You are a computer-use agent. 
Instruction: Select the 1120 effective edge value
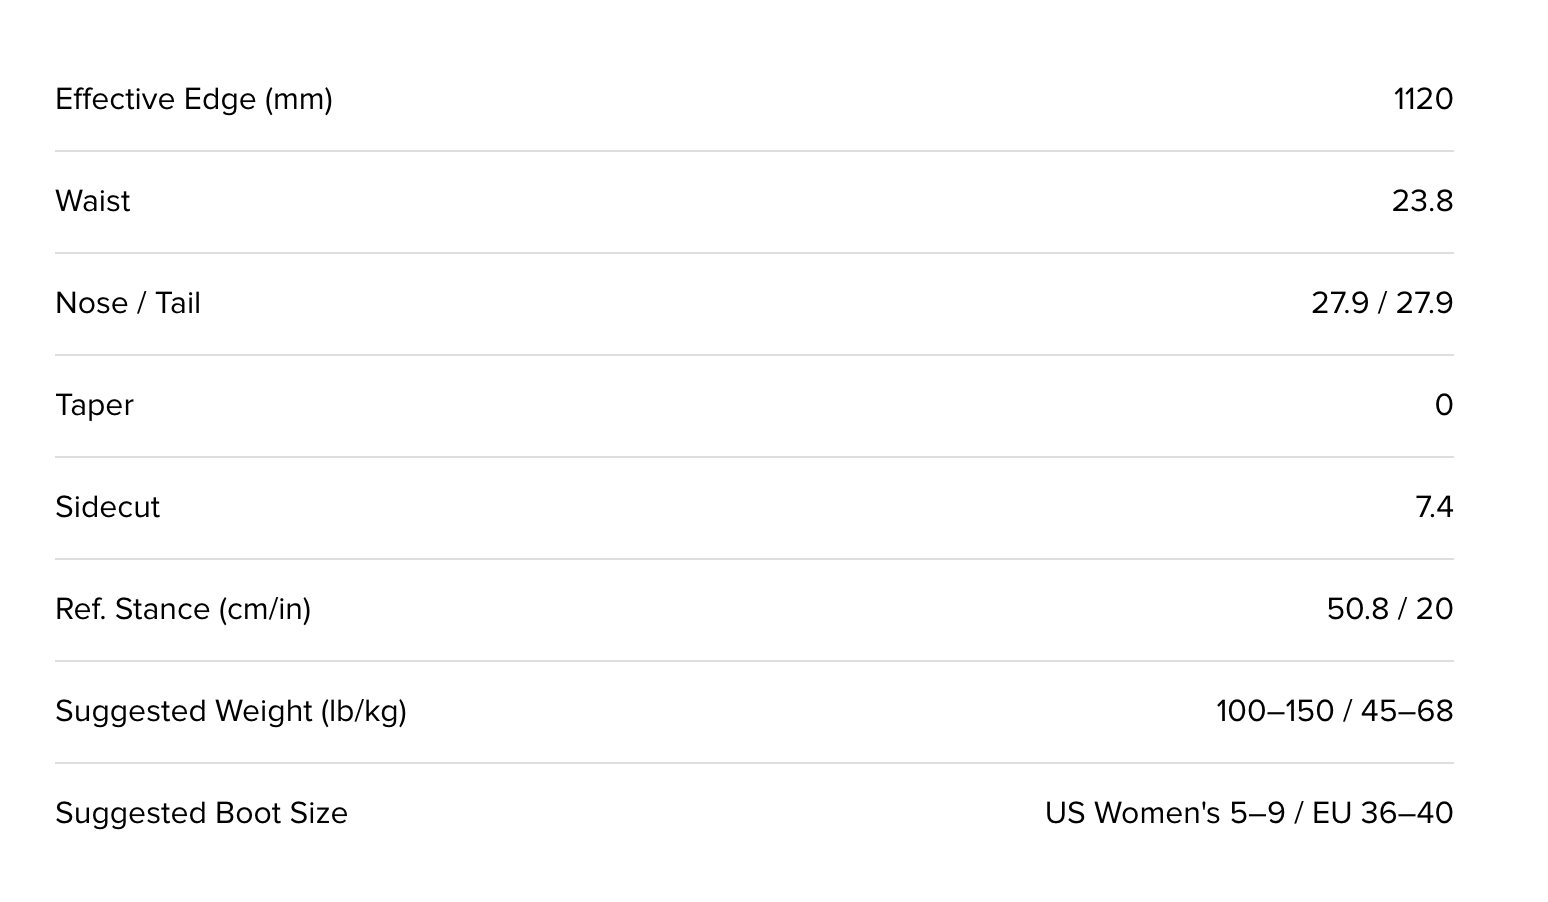[1422, 99]
